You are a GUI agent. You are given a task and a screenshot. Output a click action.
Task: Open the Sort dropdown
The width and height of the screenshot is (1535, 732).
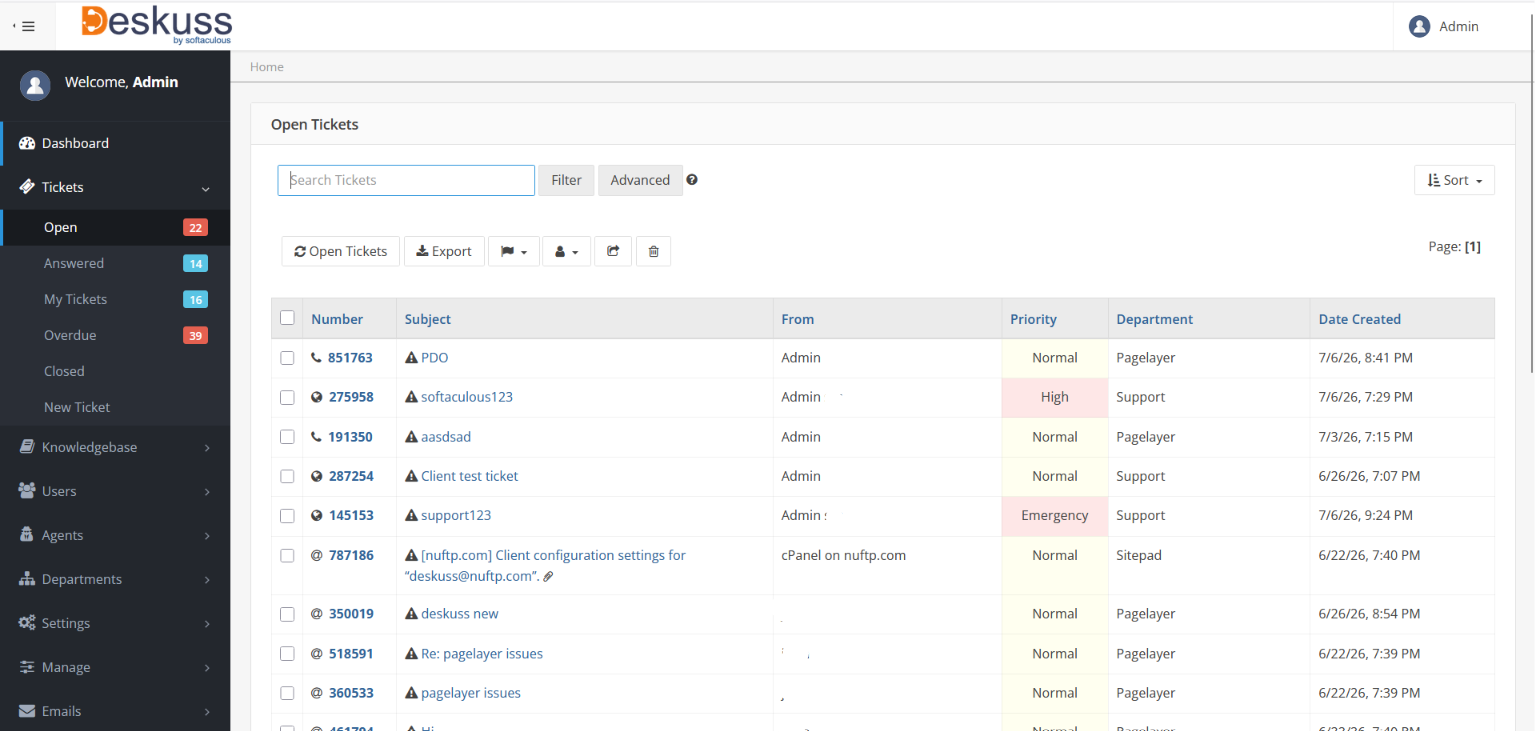(1454, 180)
